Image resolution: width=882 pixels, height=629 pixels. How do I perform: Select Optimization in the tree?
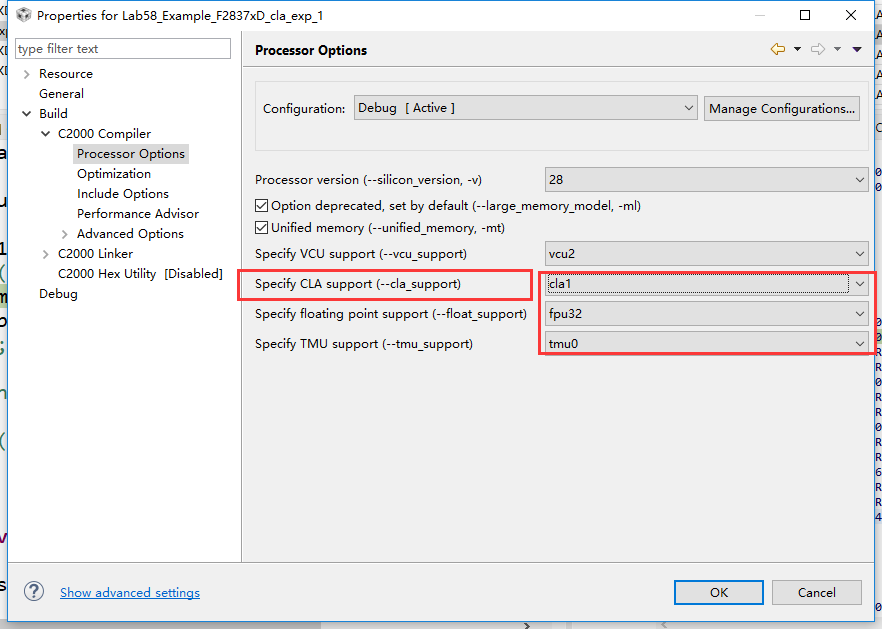pos(114,174)
